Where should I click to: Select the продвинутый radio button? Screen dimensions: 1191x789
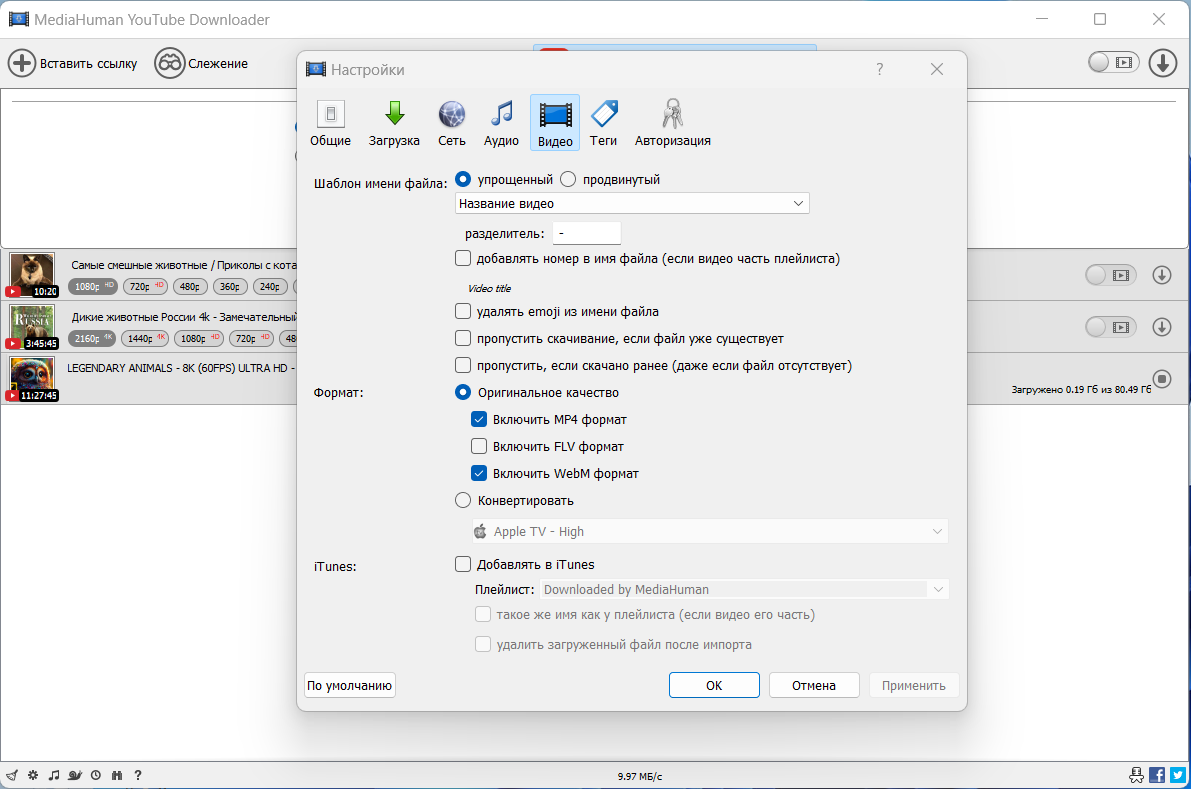point(568,179)
